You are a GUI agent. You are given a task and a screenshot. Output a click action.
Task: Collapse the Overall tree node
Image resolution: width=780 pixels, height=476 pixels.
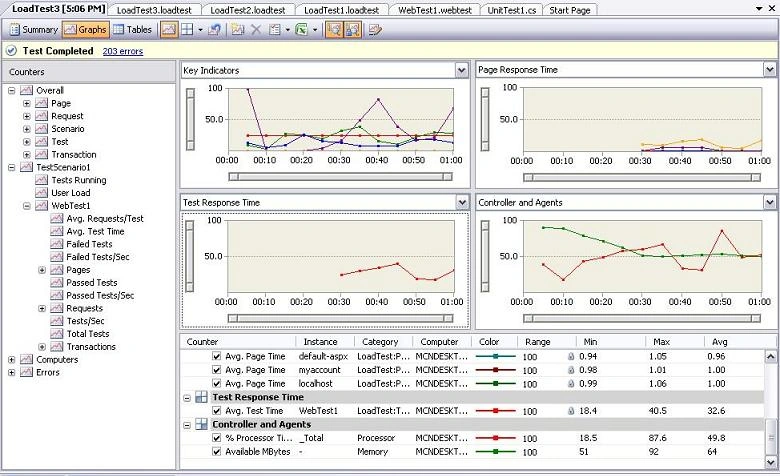point(11,91)
